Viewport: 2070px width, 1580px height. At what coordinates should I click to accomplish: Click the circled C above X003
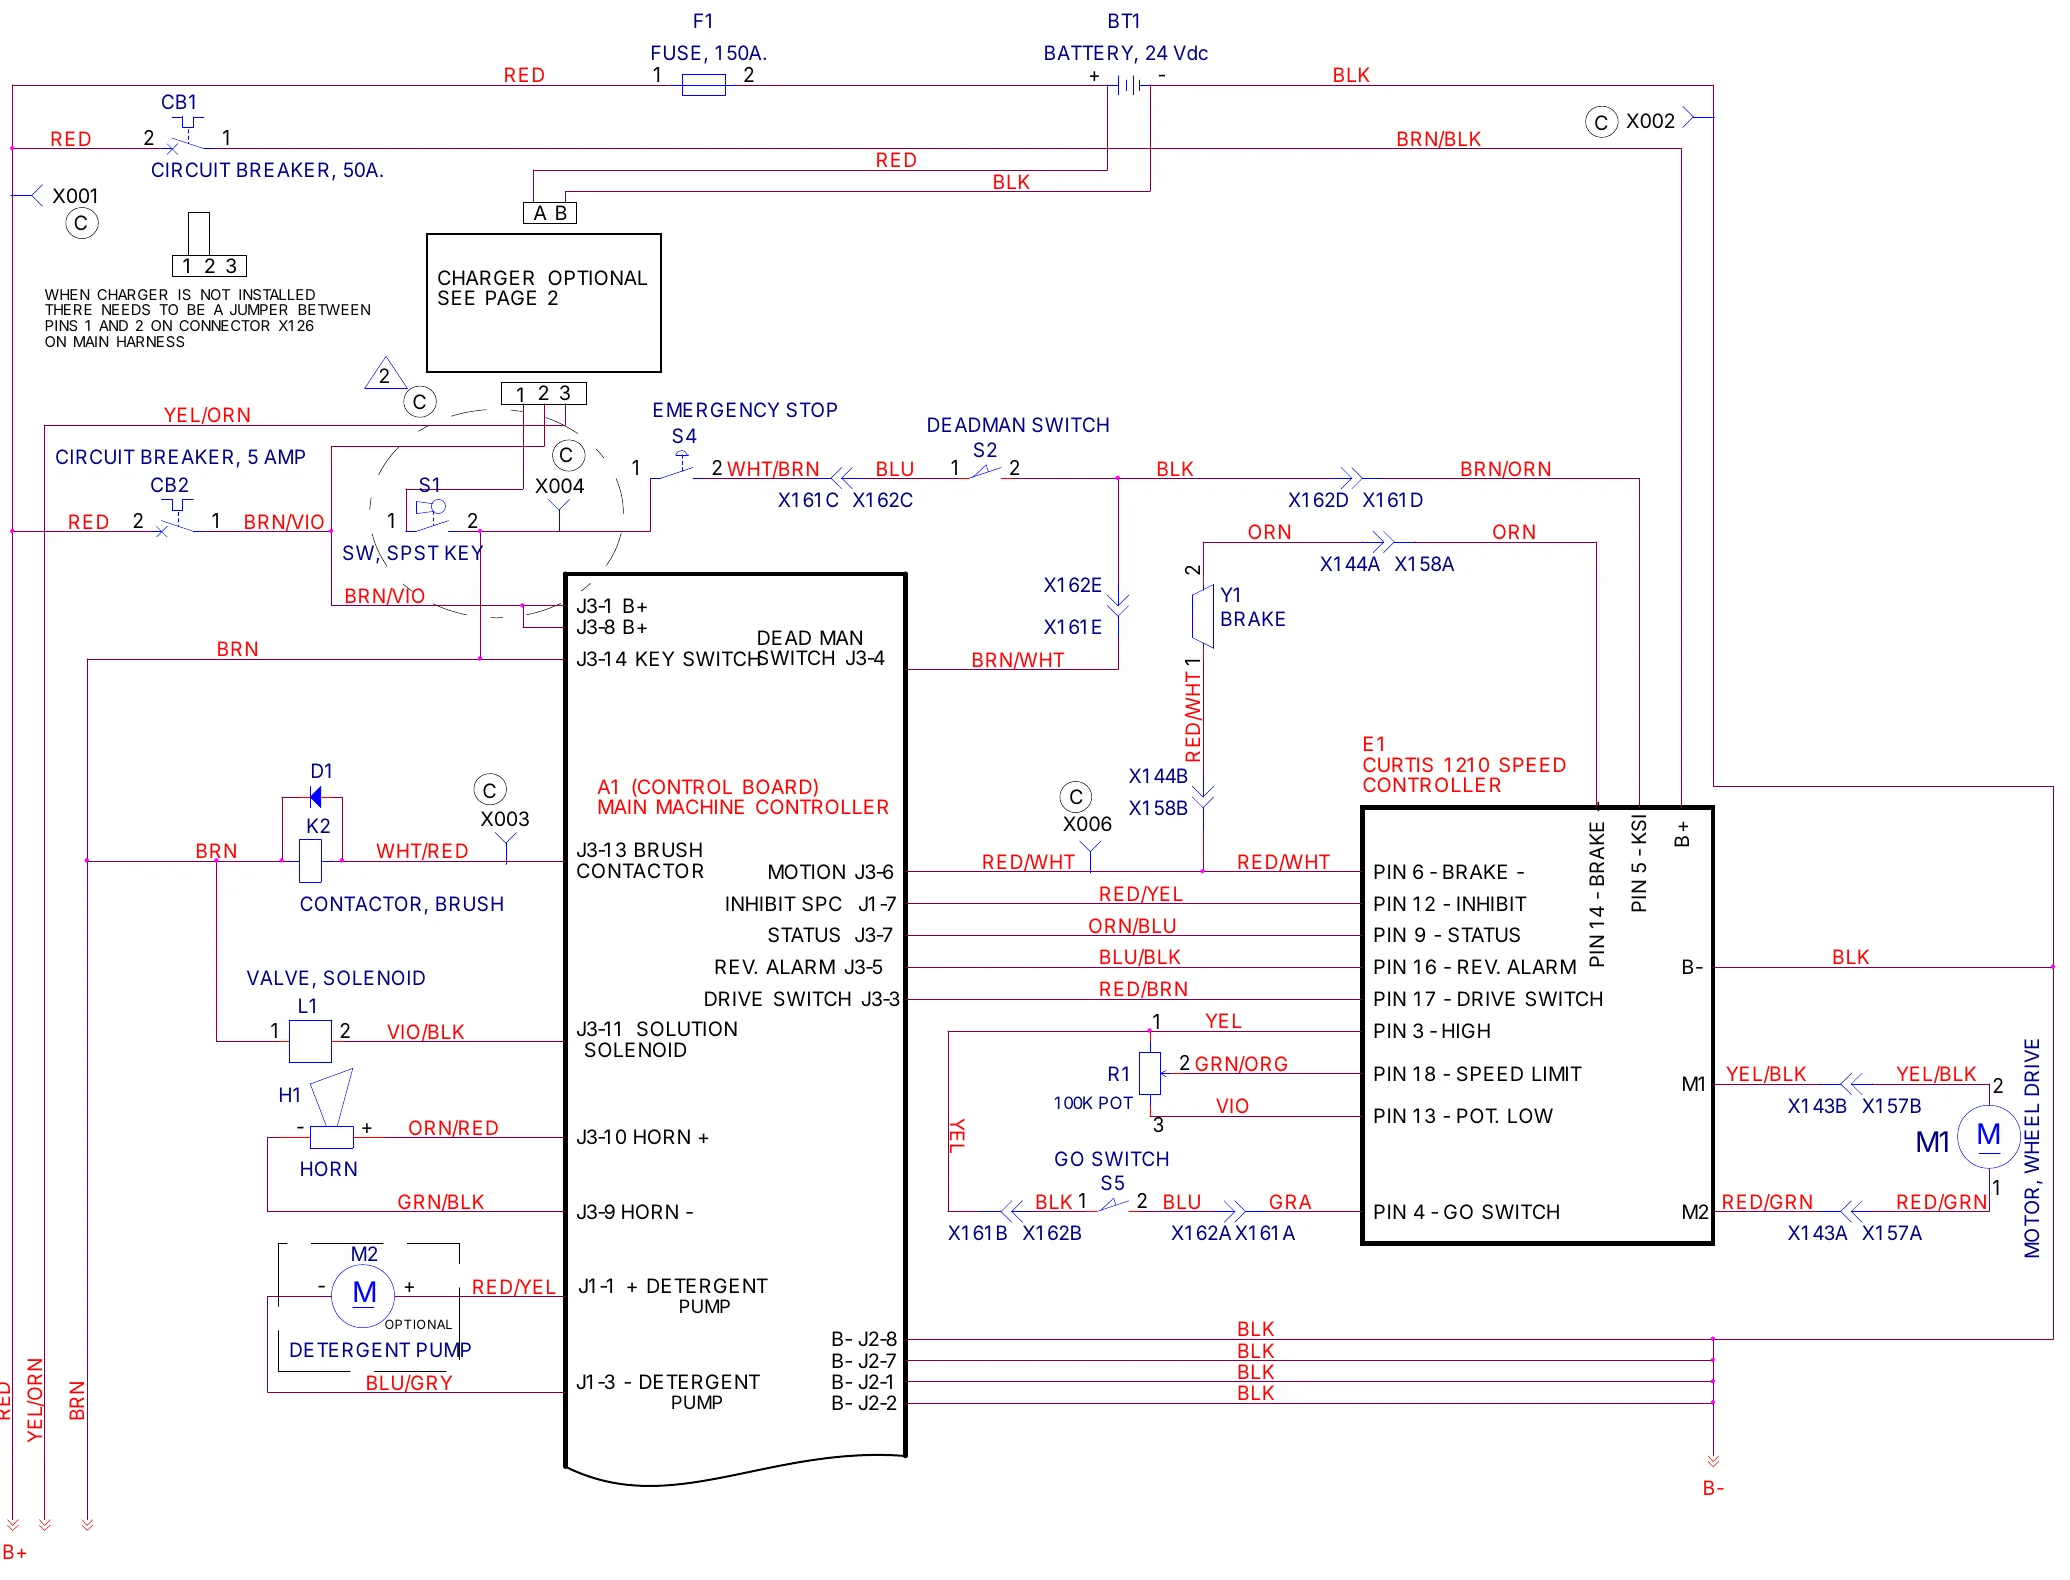489,790
